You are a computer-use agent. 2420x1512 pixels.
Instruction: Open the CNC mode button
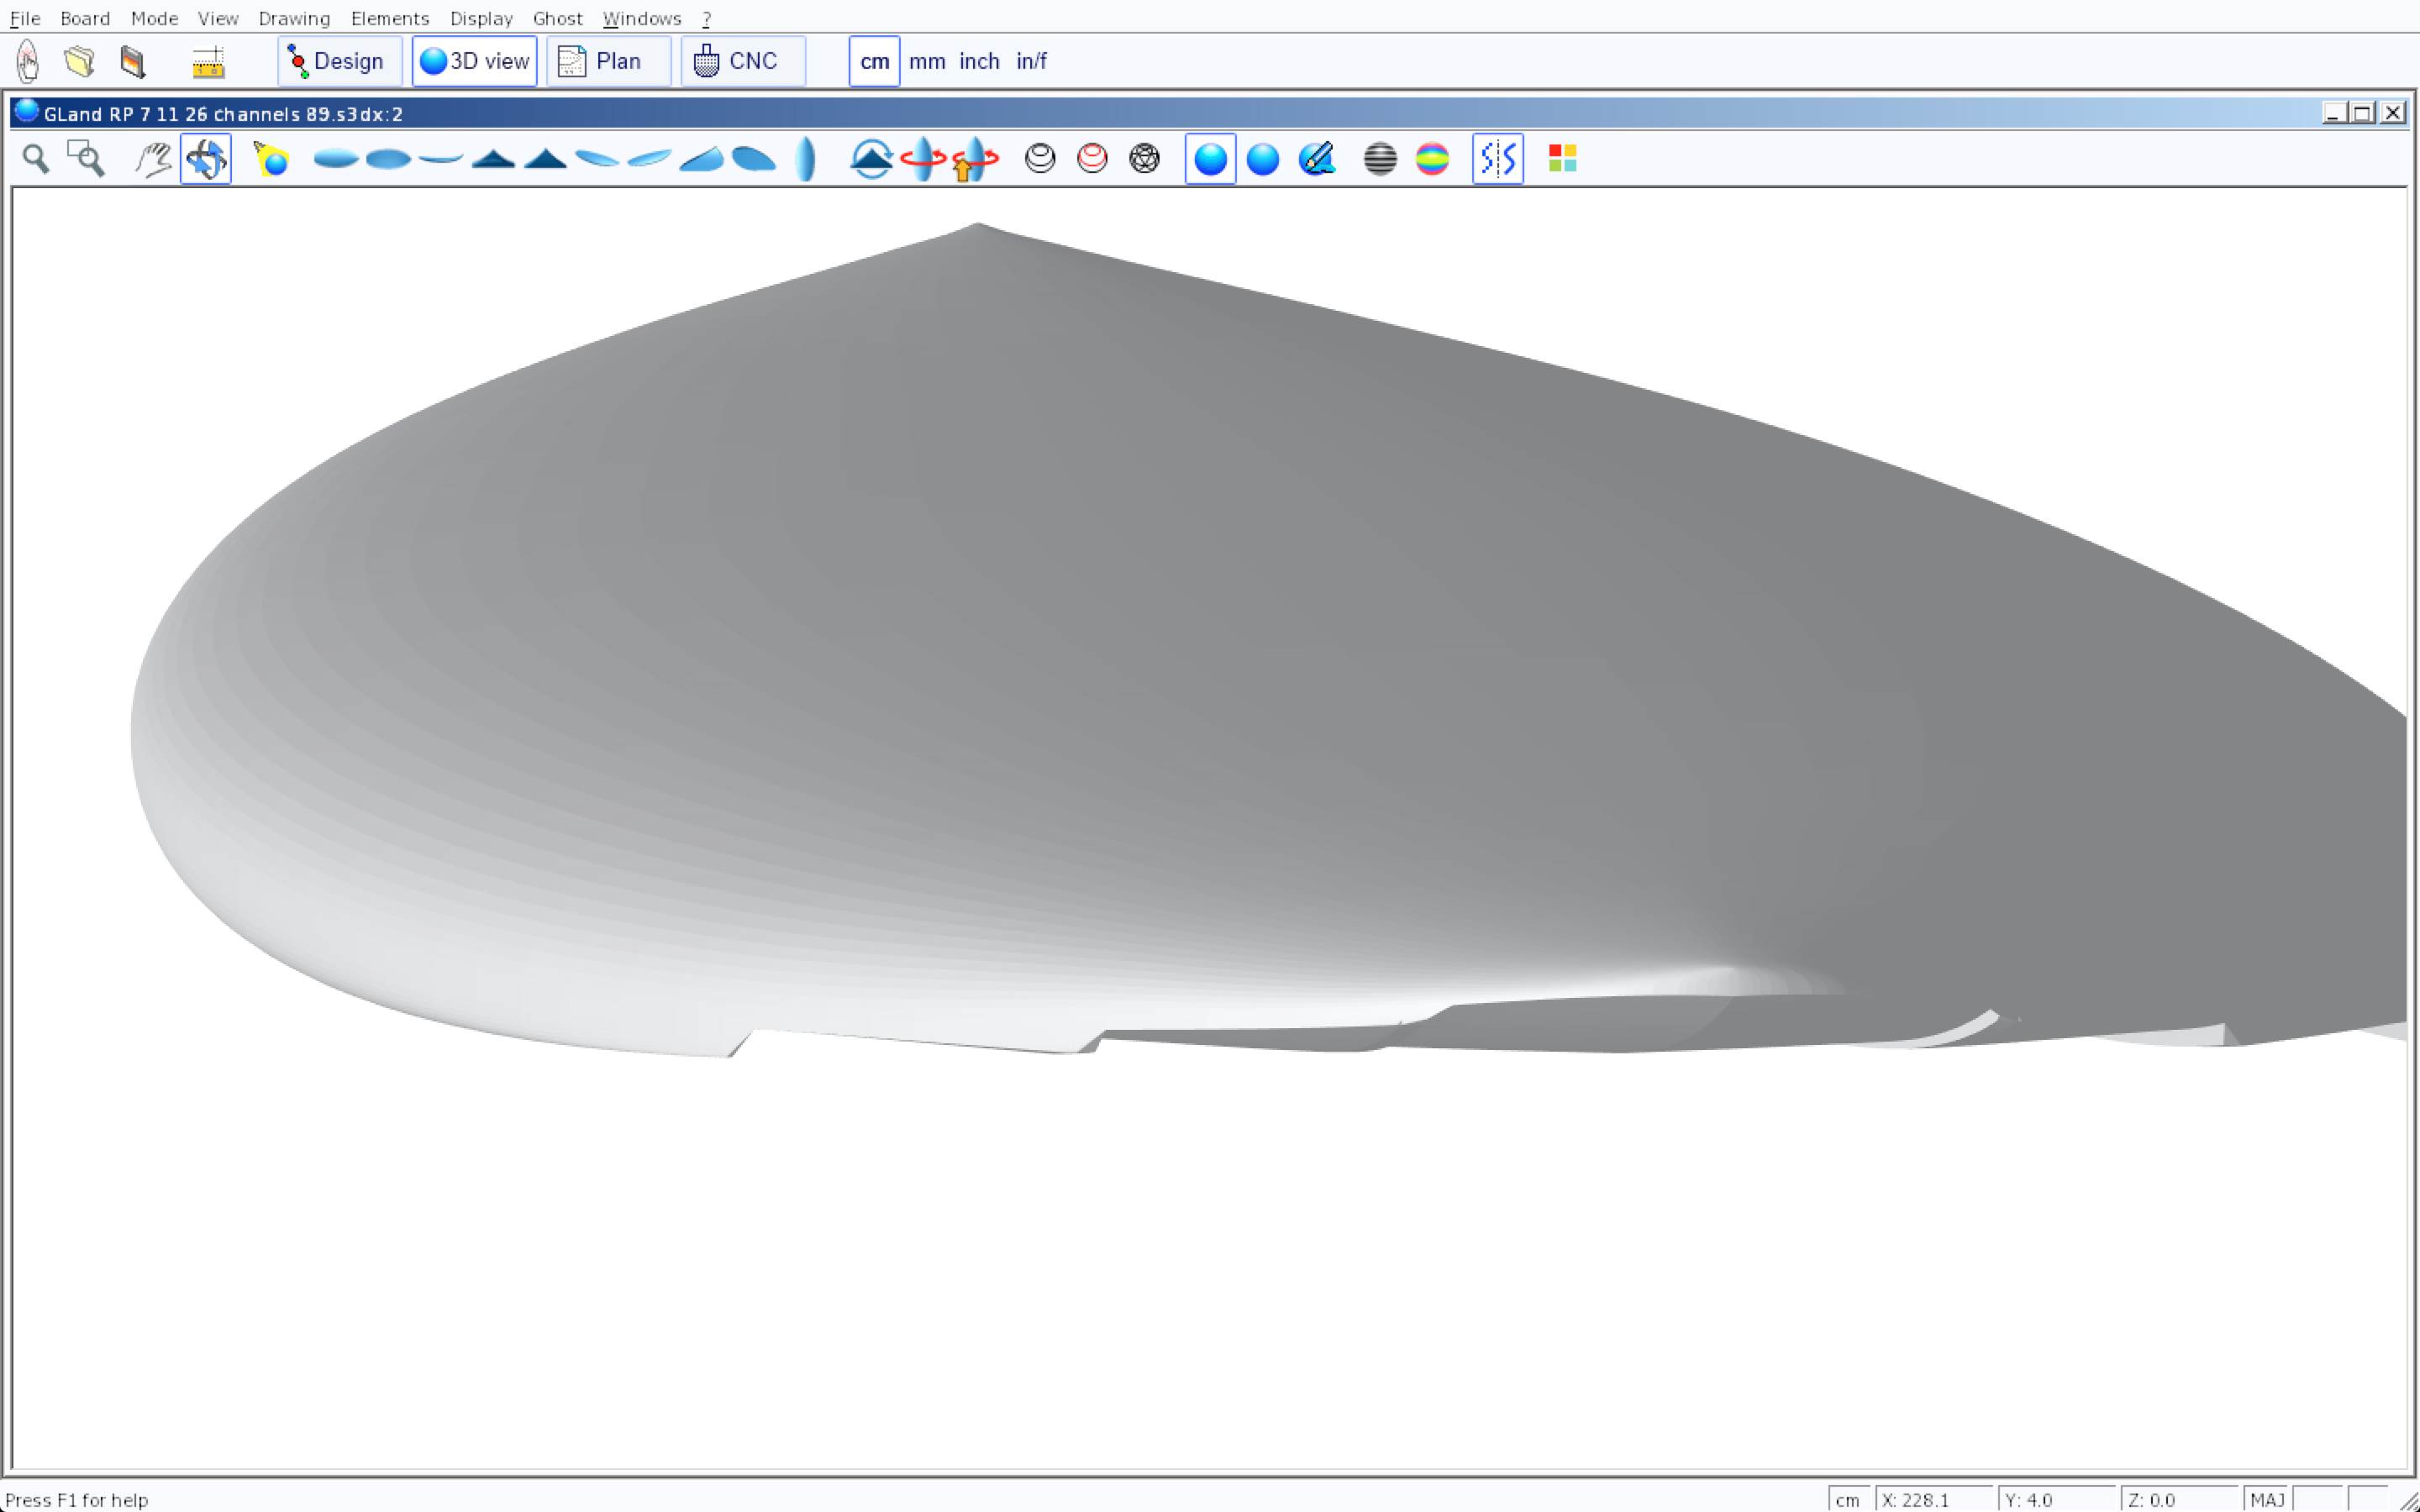click(x=742, y=61)
